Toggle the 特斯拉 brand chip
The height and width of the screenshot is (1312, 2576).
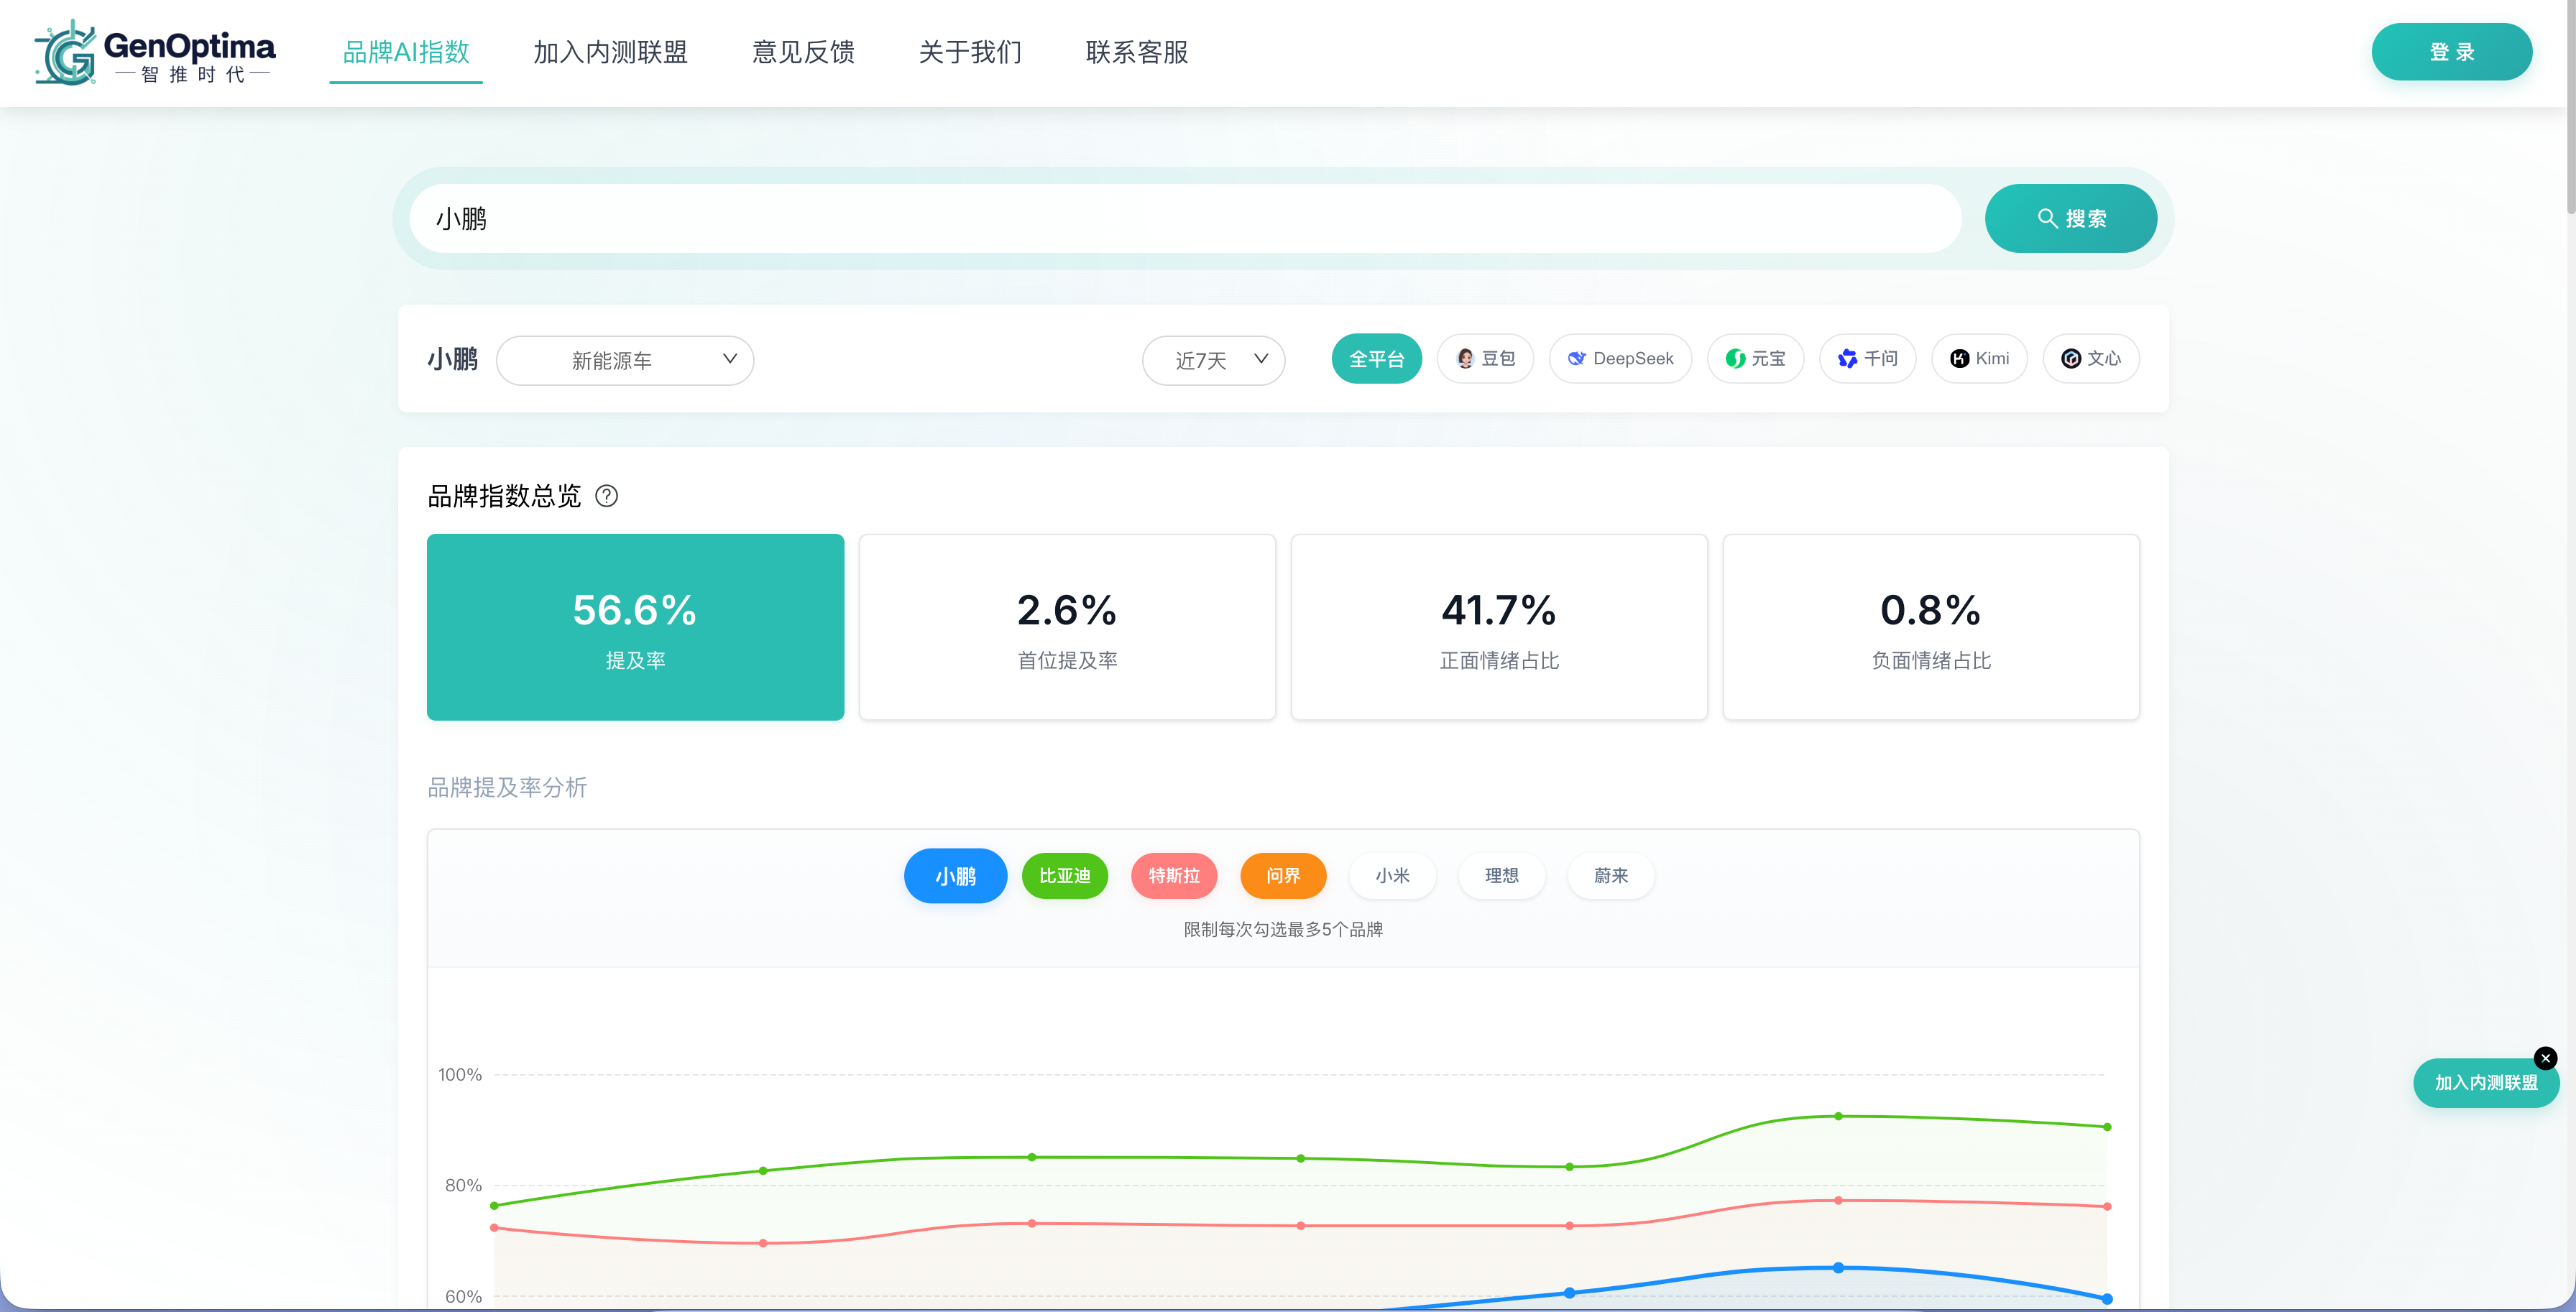[1173, 876]
